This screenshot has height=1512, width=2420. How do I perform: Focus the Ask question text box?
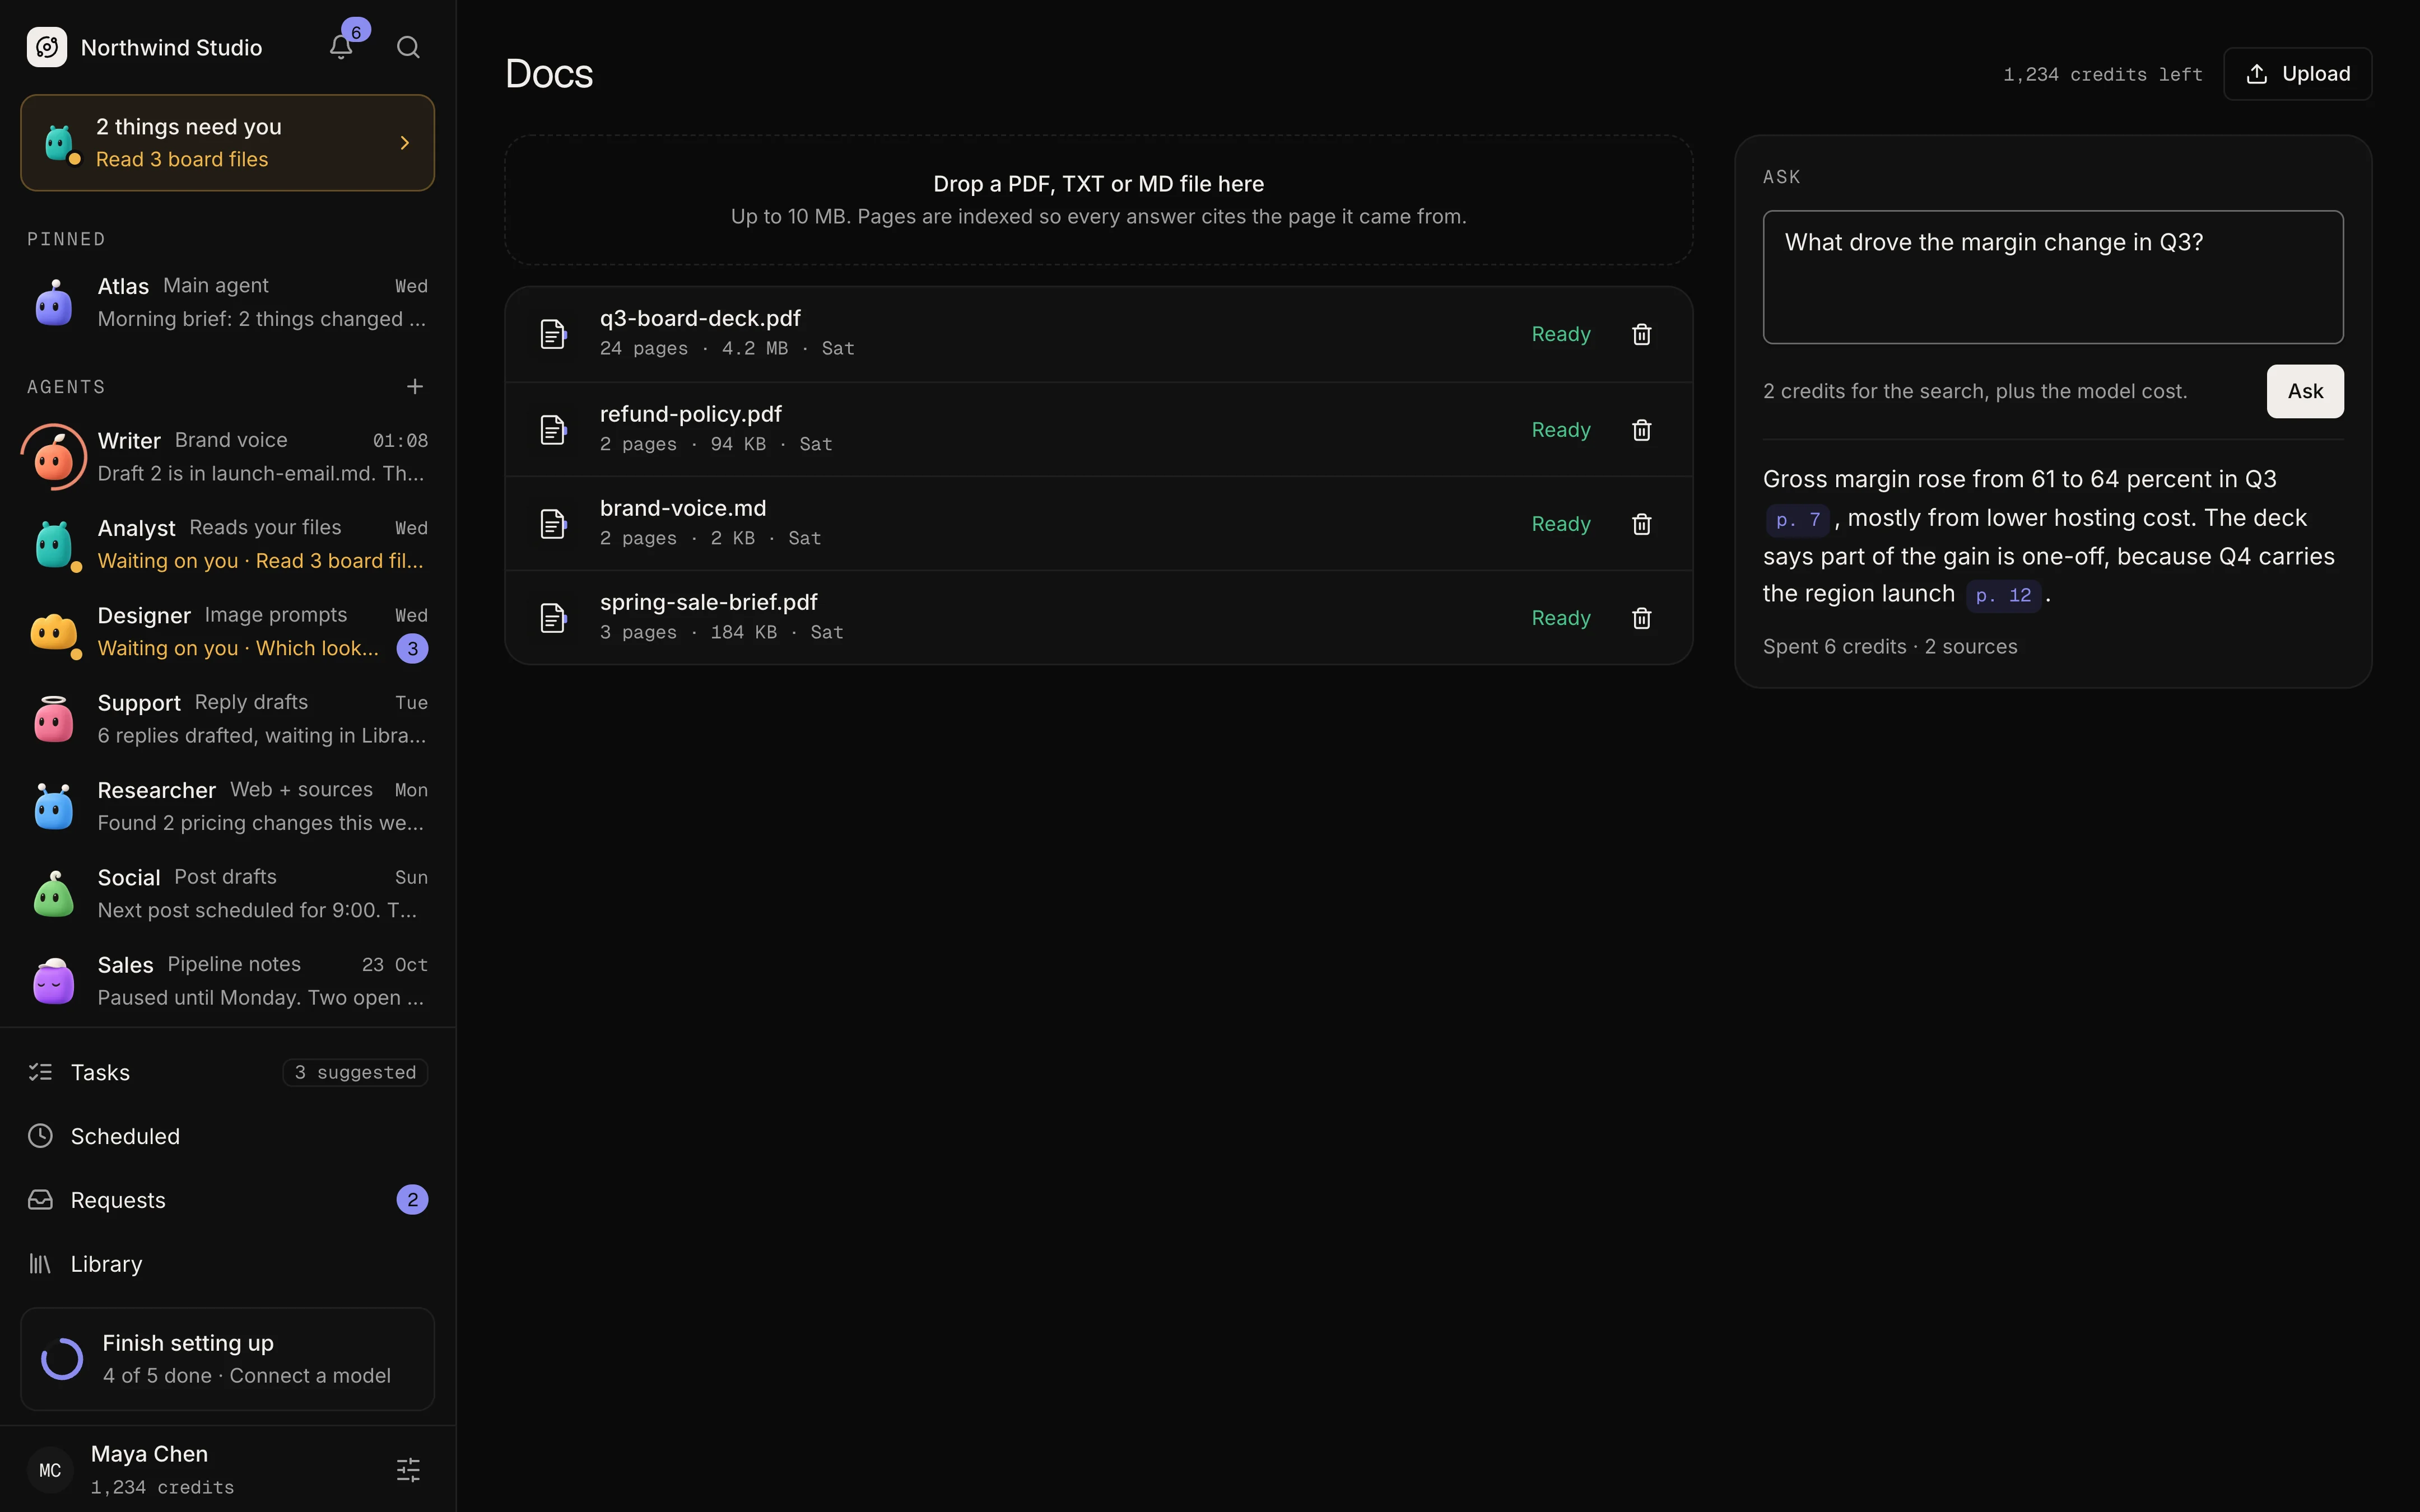2053,277
